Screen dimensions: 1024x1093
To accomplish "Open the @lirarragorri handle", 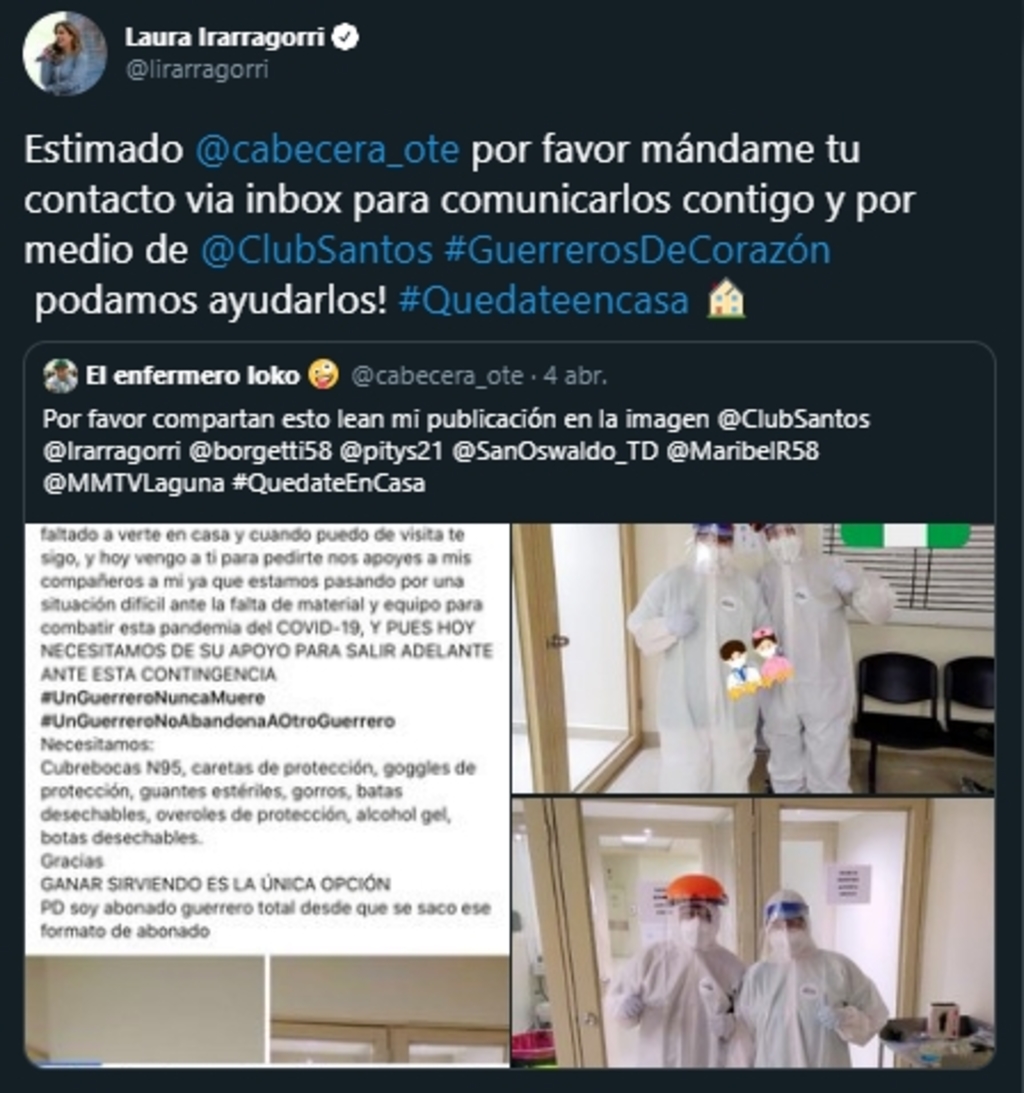I will (197, 70).
